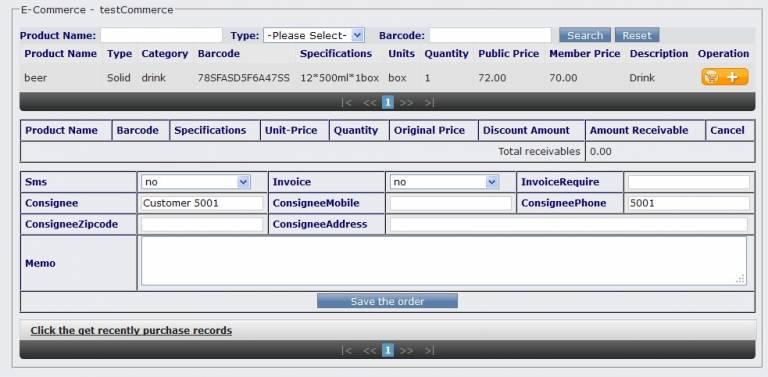Click the ConsigneeMobile input field

[x=451, y=203]
